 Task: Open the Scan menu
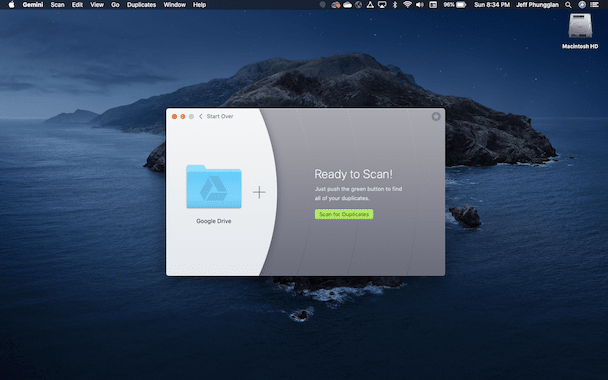coord(57,5)
